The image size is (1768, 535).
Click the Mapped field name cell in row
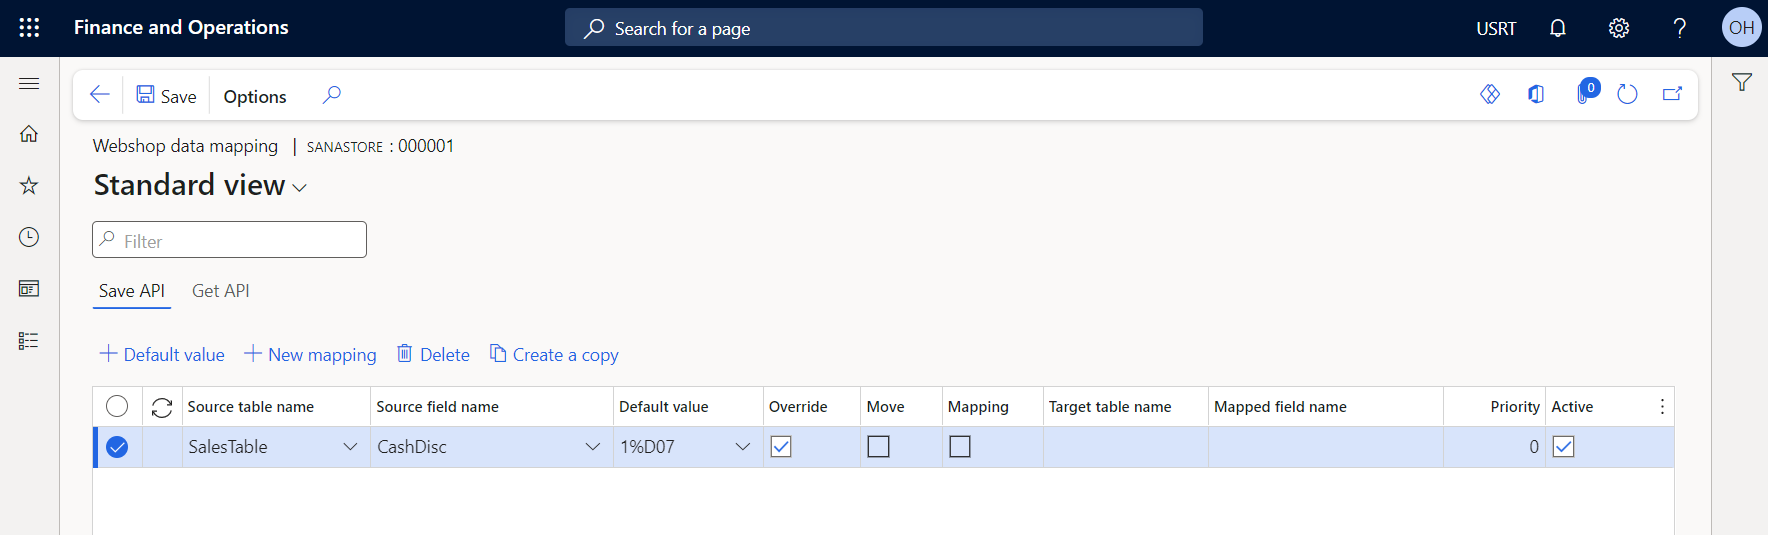coord(1326,447)
